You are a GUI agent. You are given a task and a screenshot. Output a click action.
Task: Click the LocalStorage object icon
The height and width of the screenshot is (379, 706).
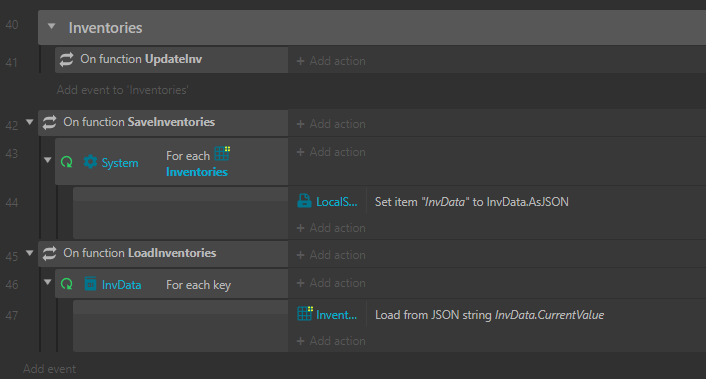pyautogui.click(x=304, y=201)
